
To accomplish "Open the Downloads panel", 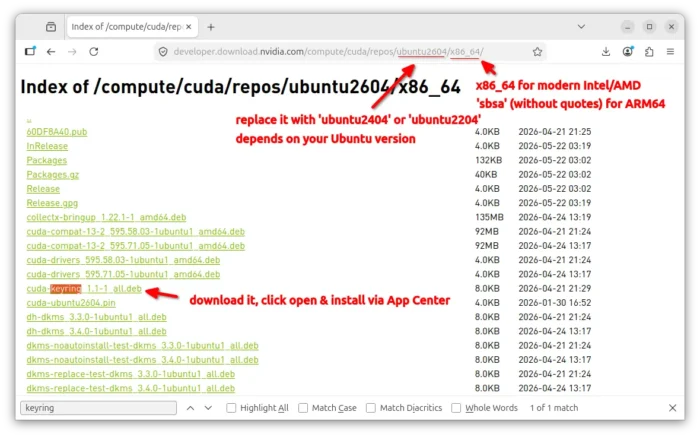I will [x=606, y=52].
